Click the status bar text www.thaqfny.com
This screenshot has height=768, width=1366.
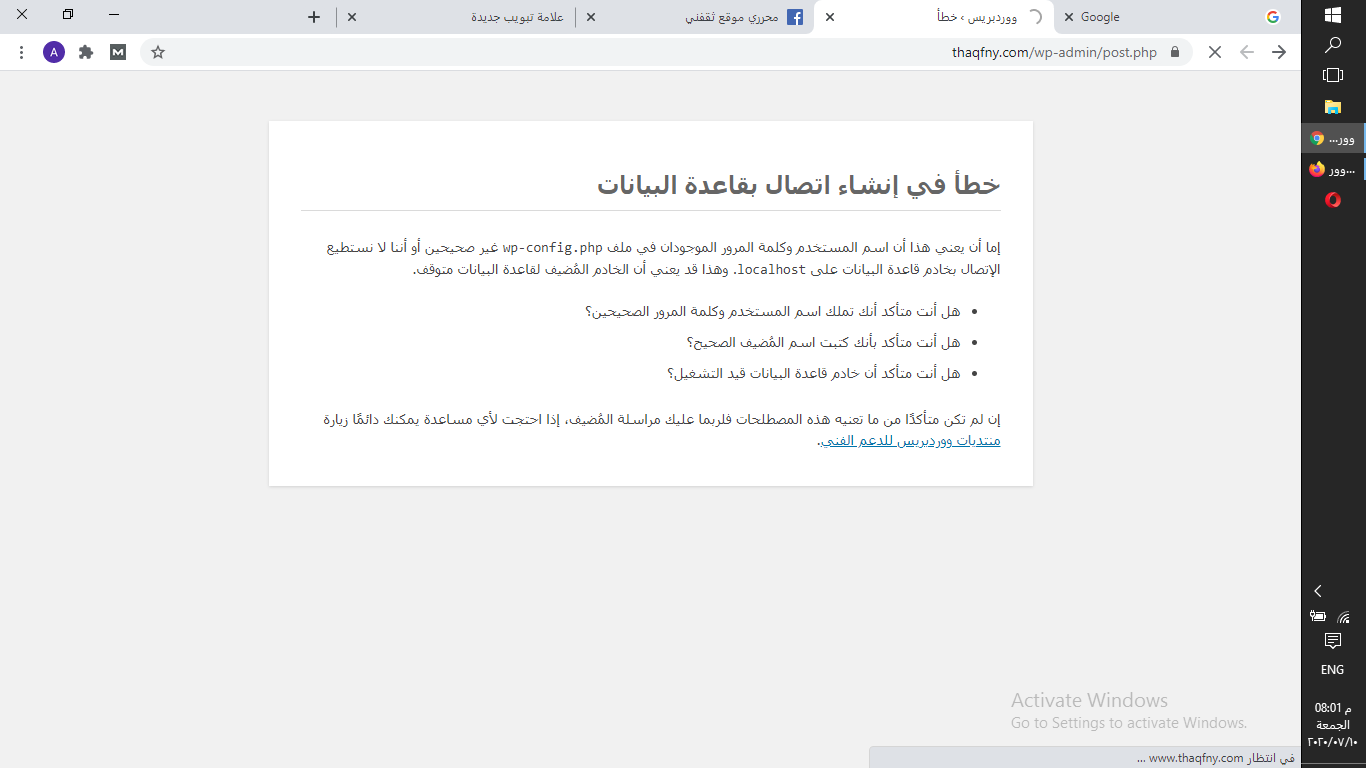[1196, 758]
